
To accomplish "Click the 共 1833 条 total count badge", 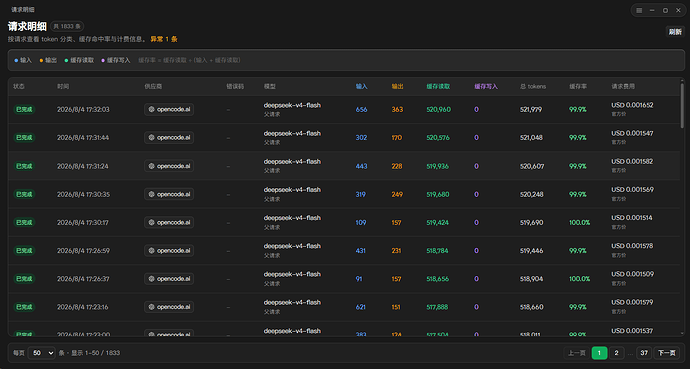I will tap(67, 26).
